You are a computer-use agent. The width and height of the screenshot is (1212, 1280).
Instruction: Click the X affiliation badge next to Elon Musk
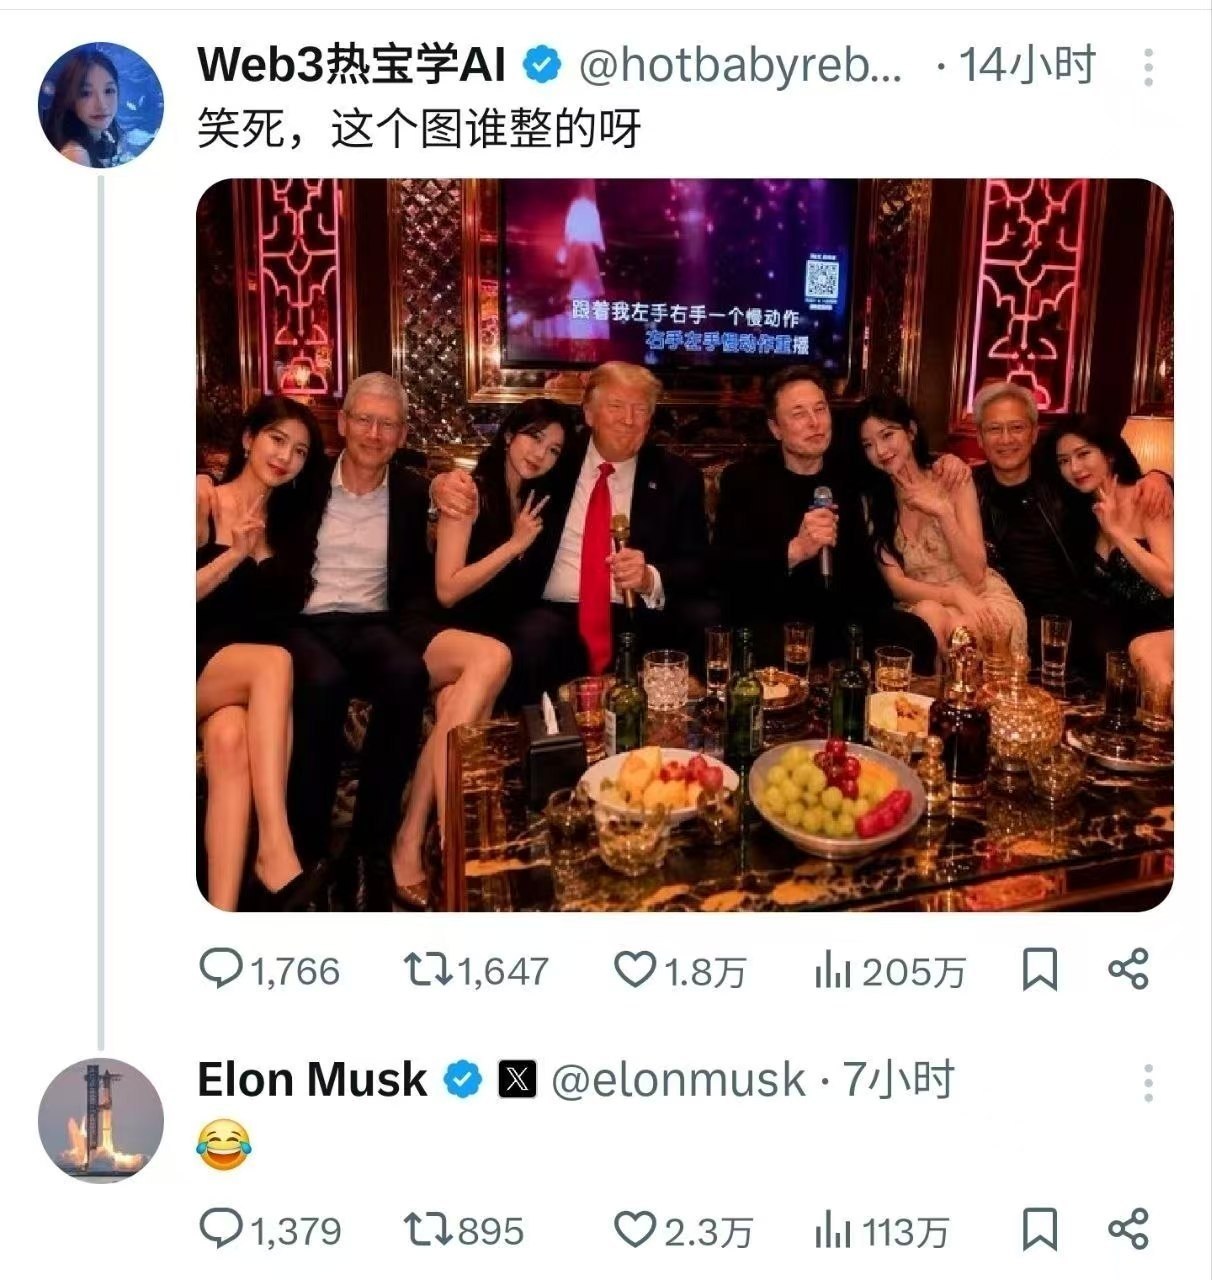(x=517, y=1080)
